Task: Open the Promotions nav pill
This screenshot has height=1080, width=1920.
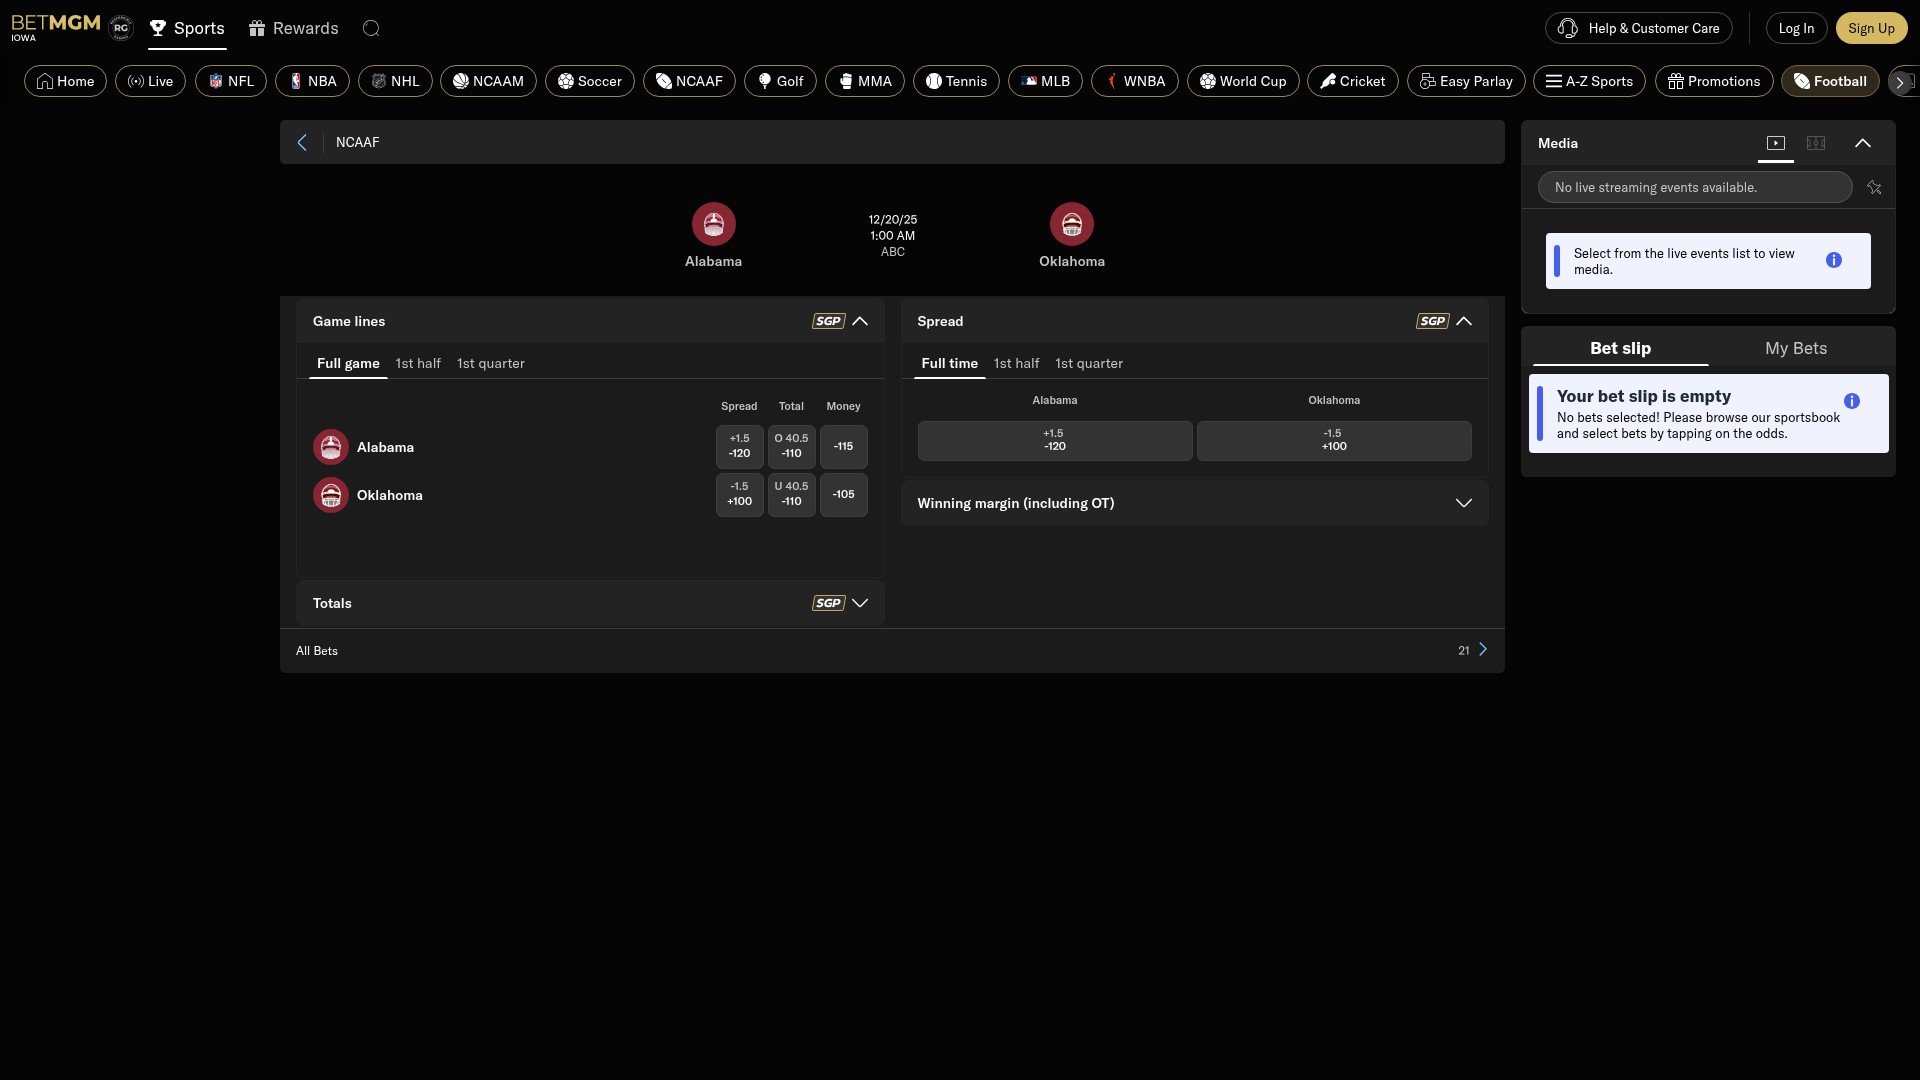Action: coord(1714,81)
